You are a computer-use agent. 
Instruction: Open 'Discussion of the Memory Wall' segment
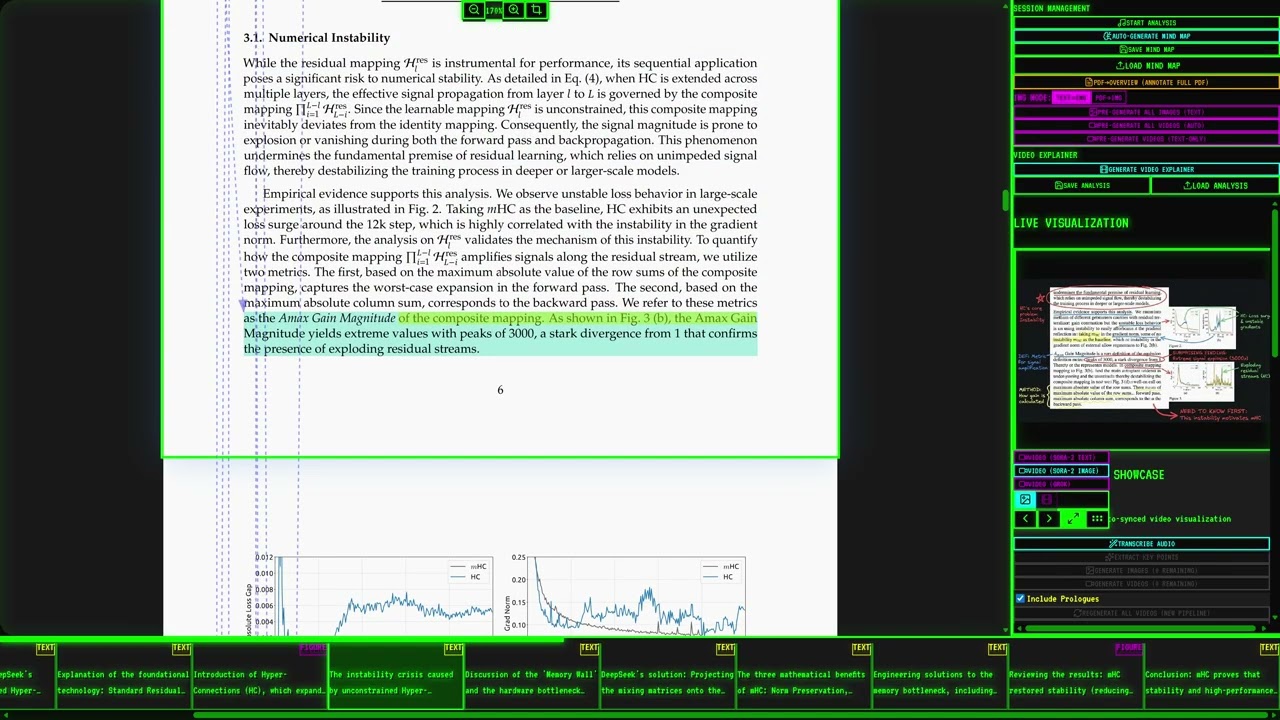tap(531, 676)
